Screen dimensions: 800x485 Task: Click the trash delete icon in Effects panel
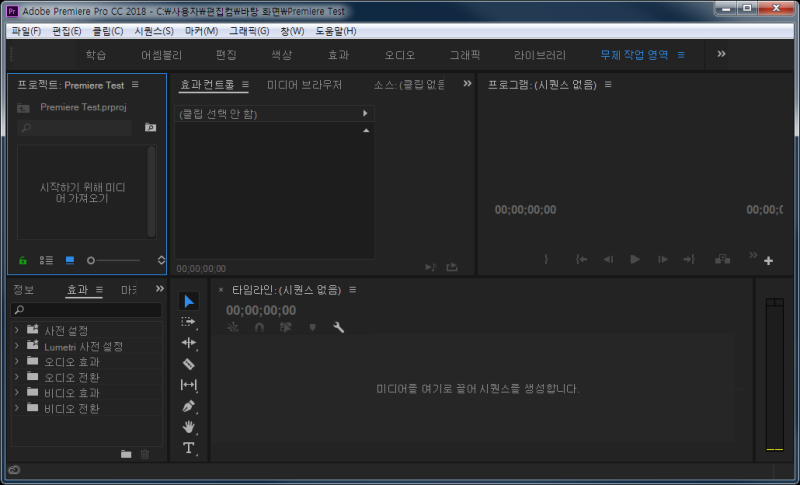pos(145,454)
